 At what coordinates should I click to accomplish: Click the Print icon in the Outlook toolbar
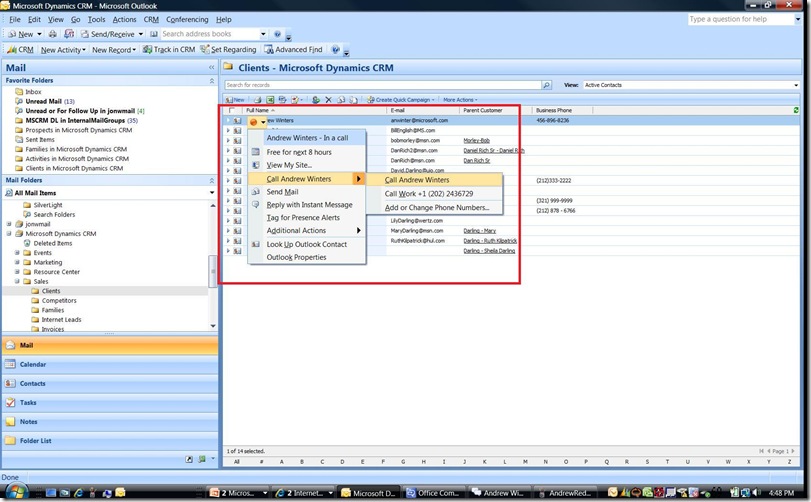coord(52,34)
